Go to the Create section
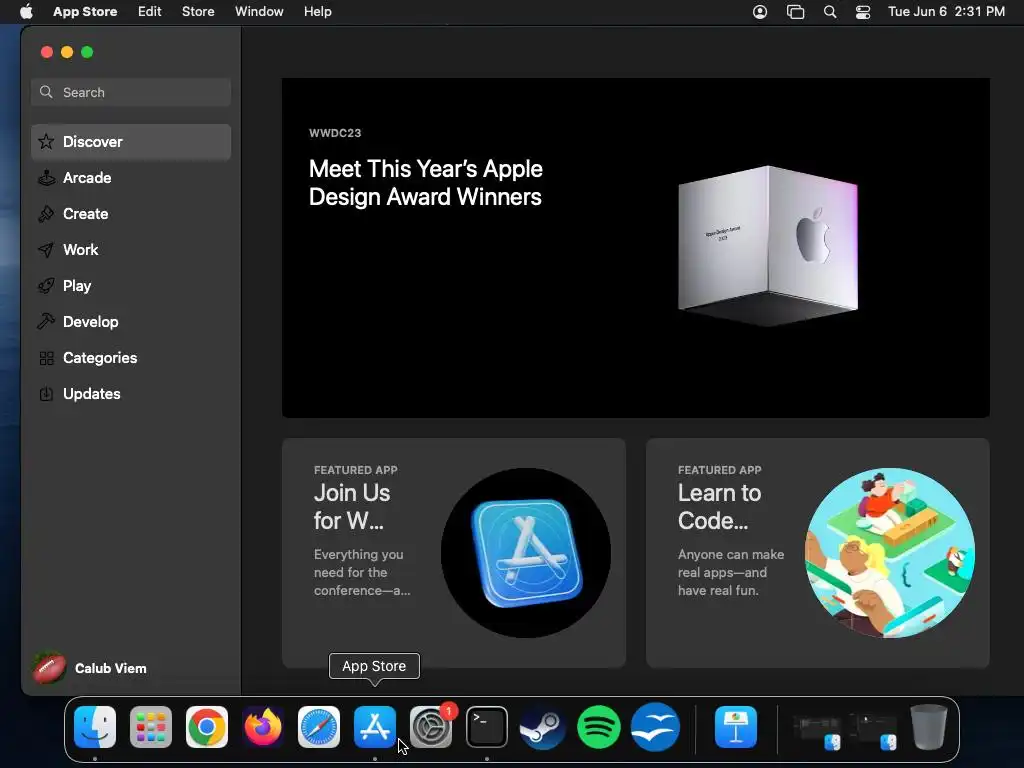Viewport: 1024px width, 768px height. pyautogui.click(x=131, y=214)
